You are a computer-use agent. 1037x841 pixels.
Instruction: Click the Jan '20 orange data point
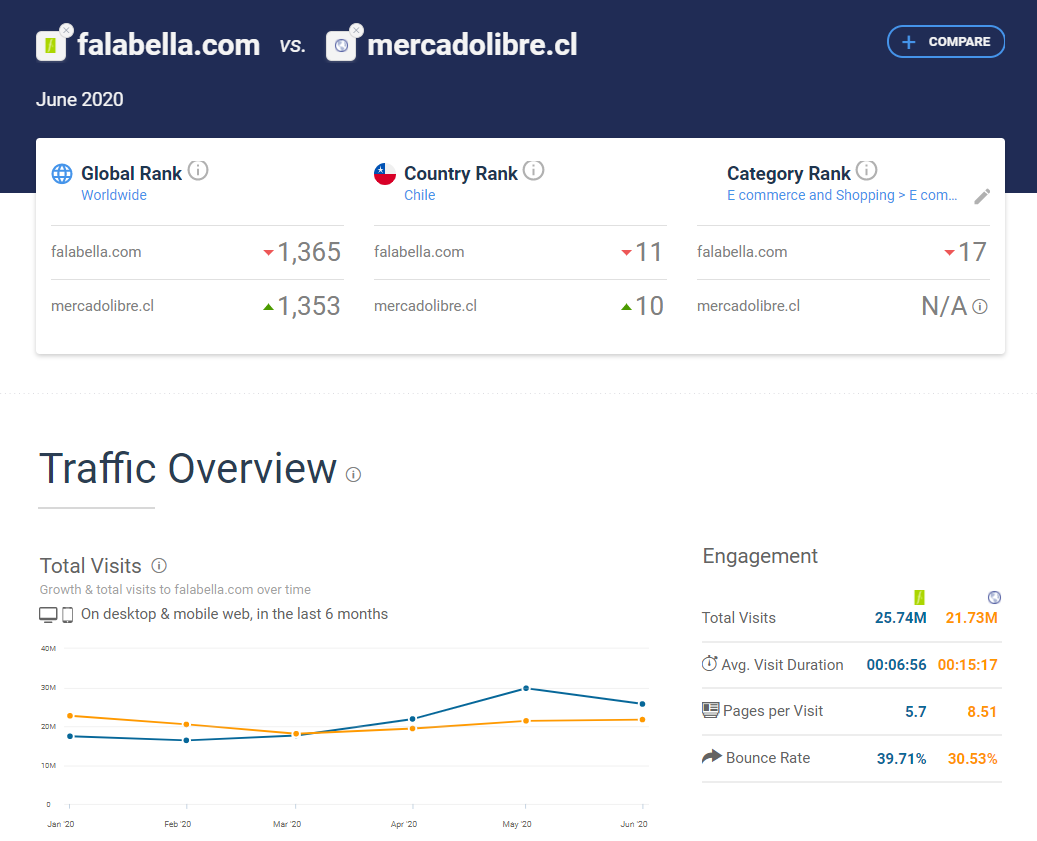point(69,716)
